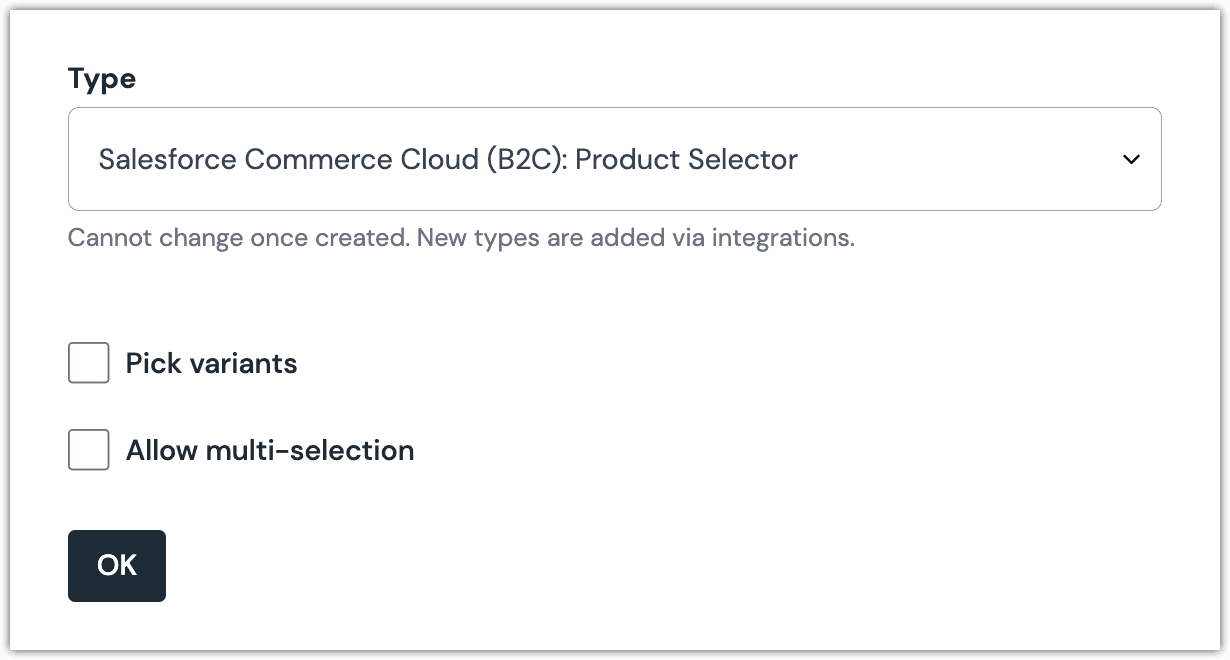Viewport: 1230px width, 660px height.
Task: Click the "New types are added via integrations" note
Action: (635, 239)
